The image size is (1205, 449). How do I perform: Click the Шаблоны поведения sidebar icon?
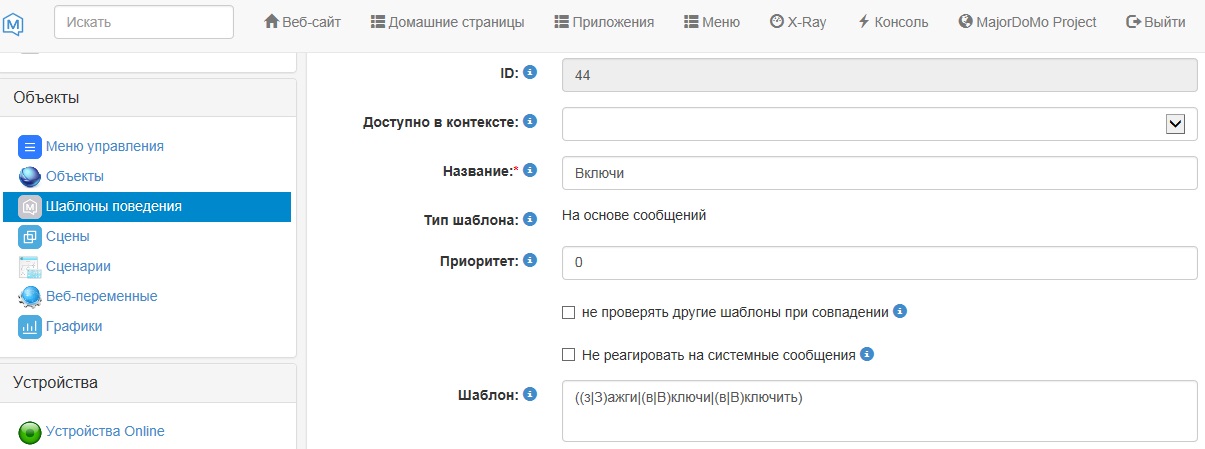click(30, 207)
